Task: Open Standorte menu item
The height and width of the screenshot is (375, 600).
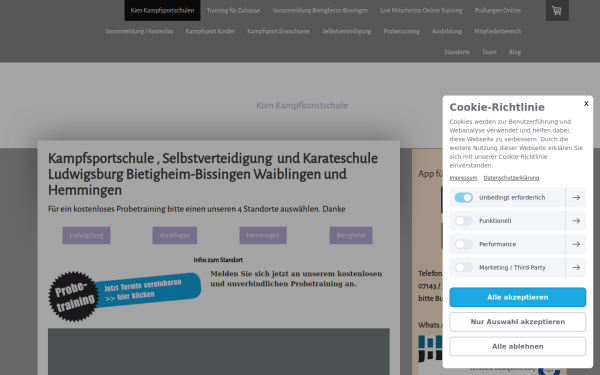Action: pos(457,52)
